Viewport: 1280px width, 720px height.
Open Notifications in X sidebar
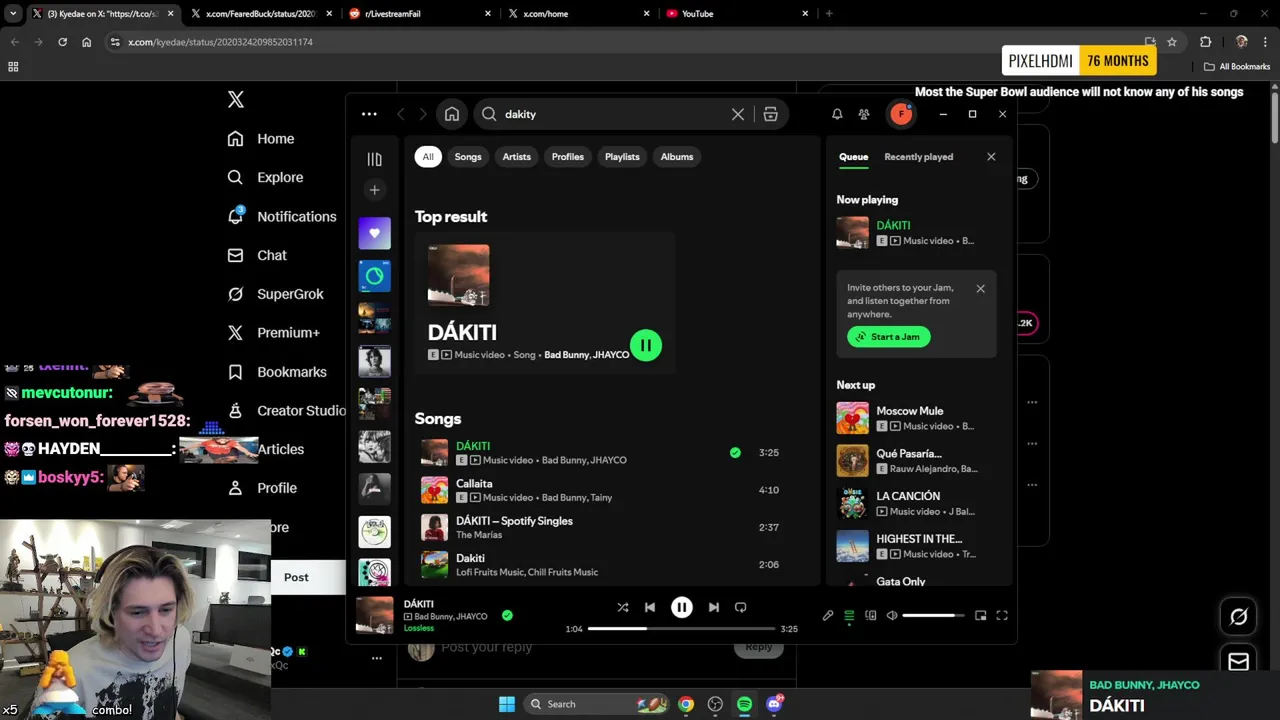(282, 216)
